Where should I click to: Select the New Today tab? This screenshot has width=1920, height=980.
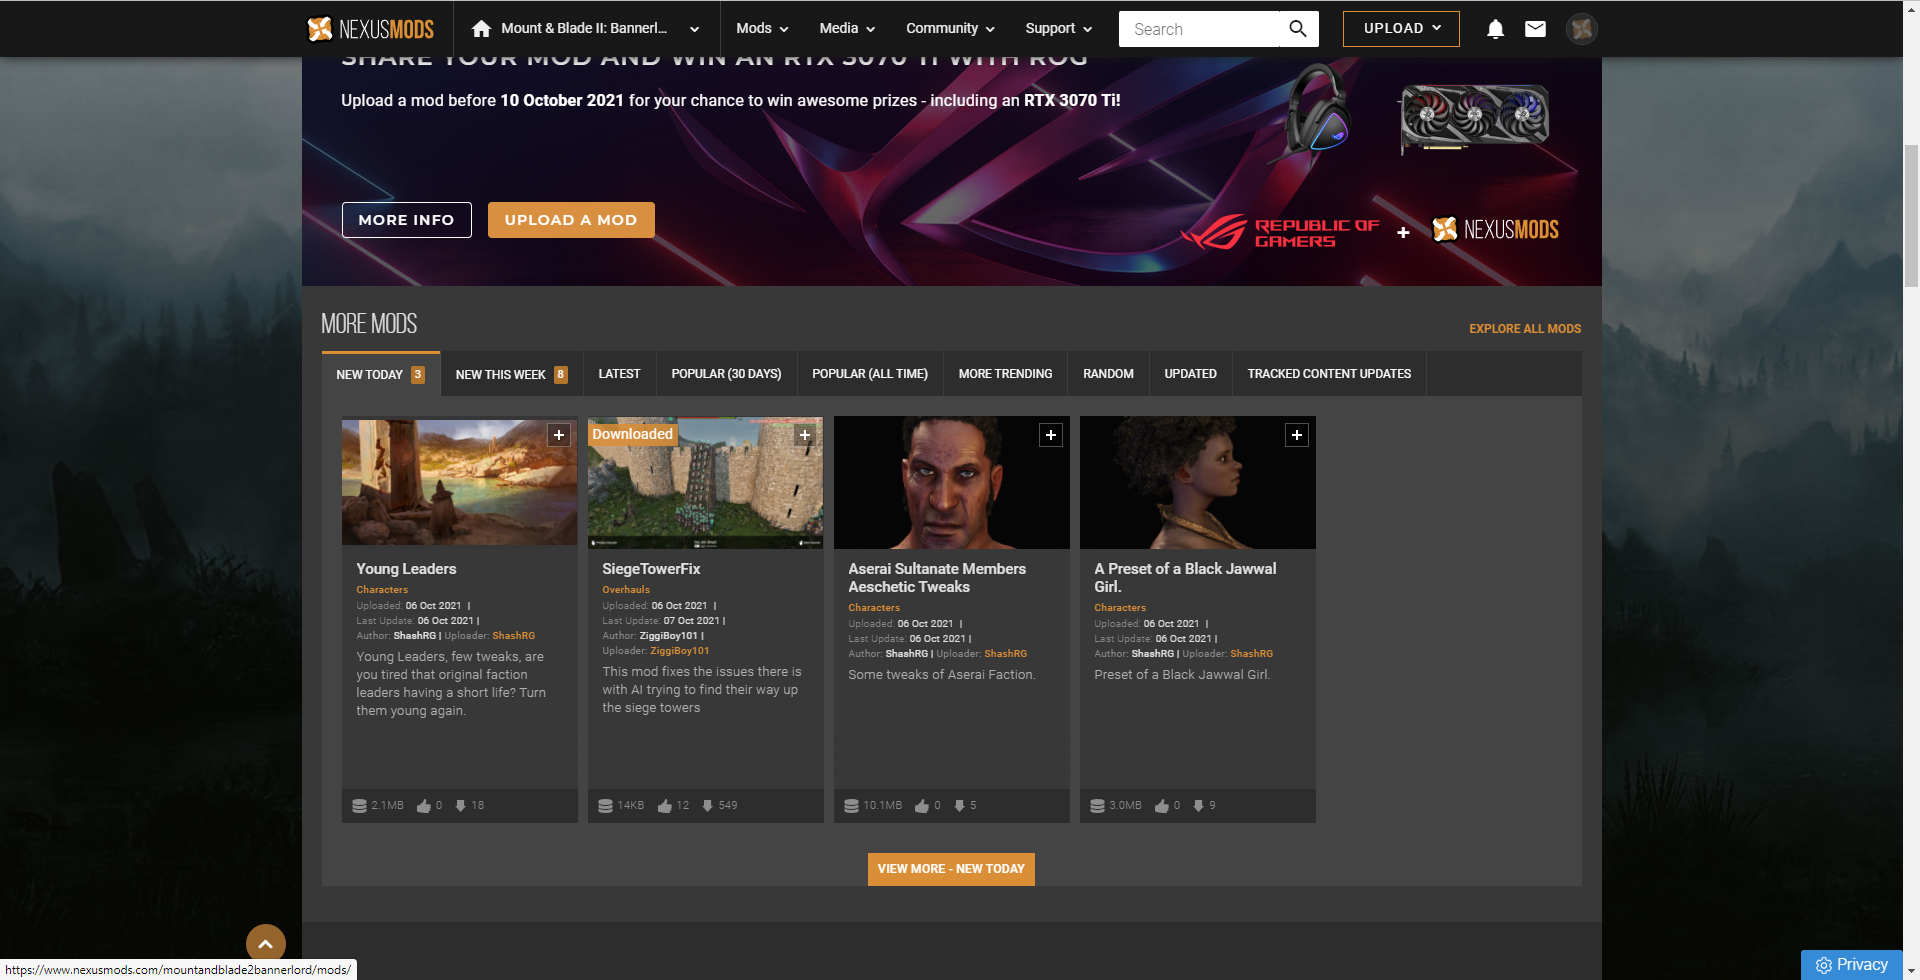tap(381, 374)
